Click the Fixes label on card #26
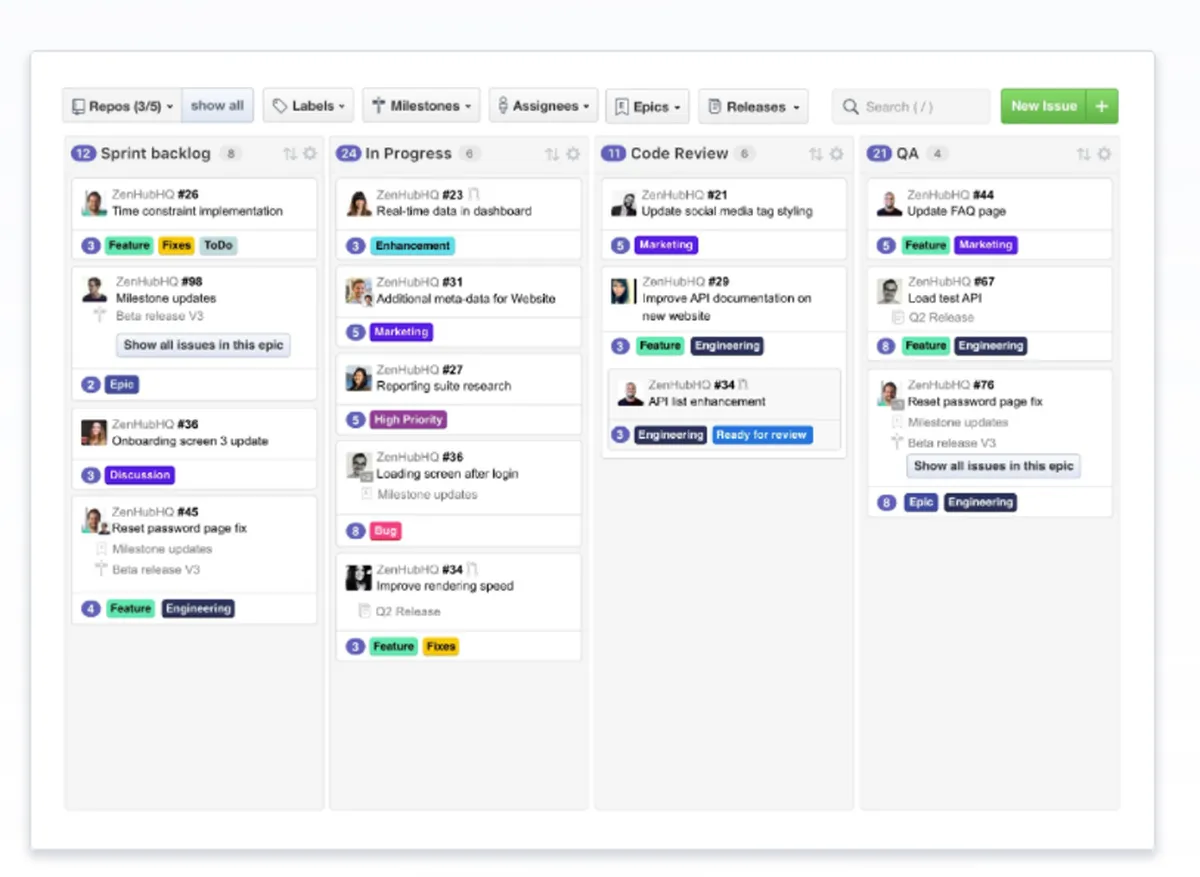 [177, 245]
